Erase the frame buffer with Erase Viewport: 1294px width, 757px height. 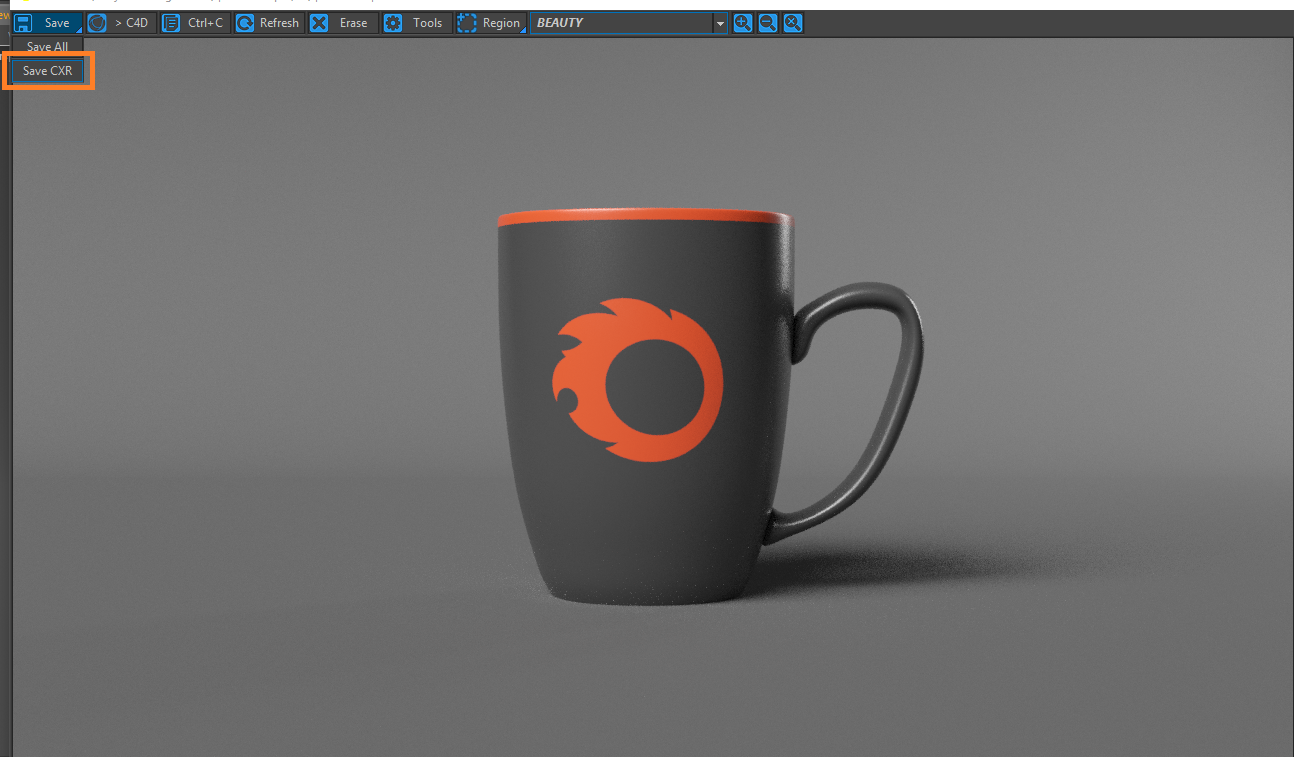tap(342, 23)
